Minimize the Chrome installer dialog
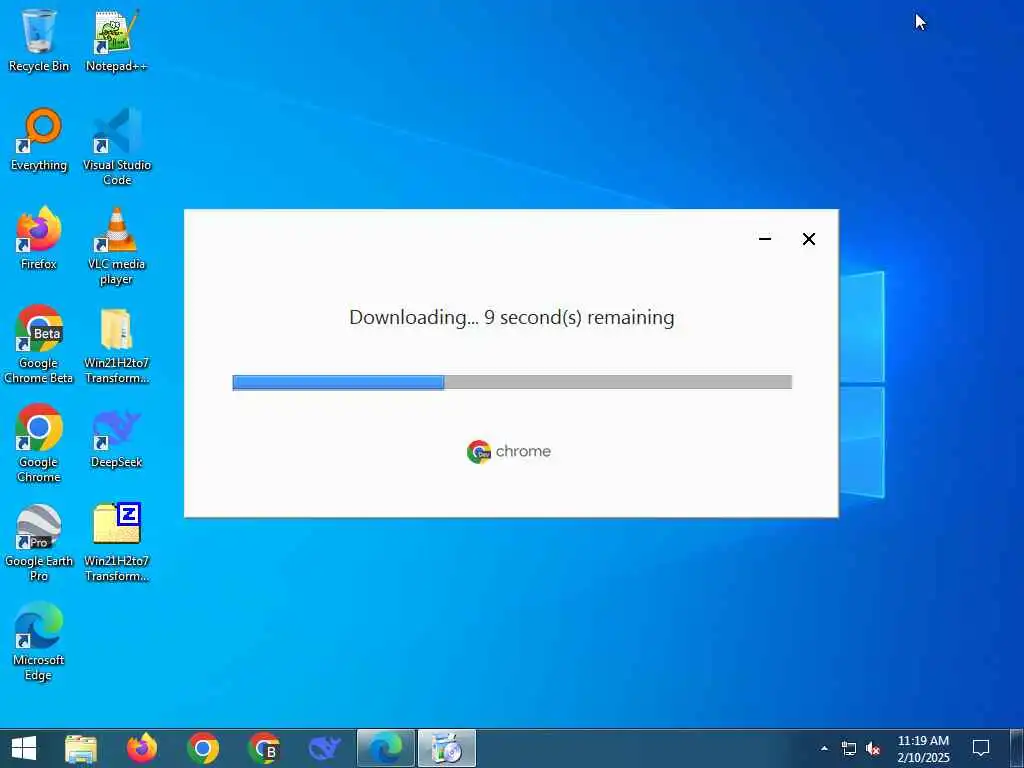Image resolution: width=1024 pixels, height=768 pixels. (765, 239)
